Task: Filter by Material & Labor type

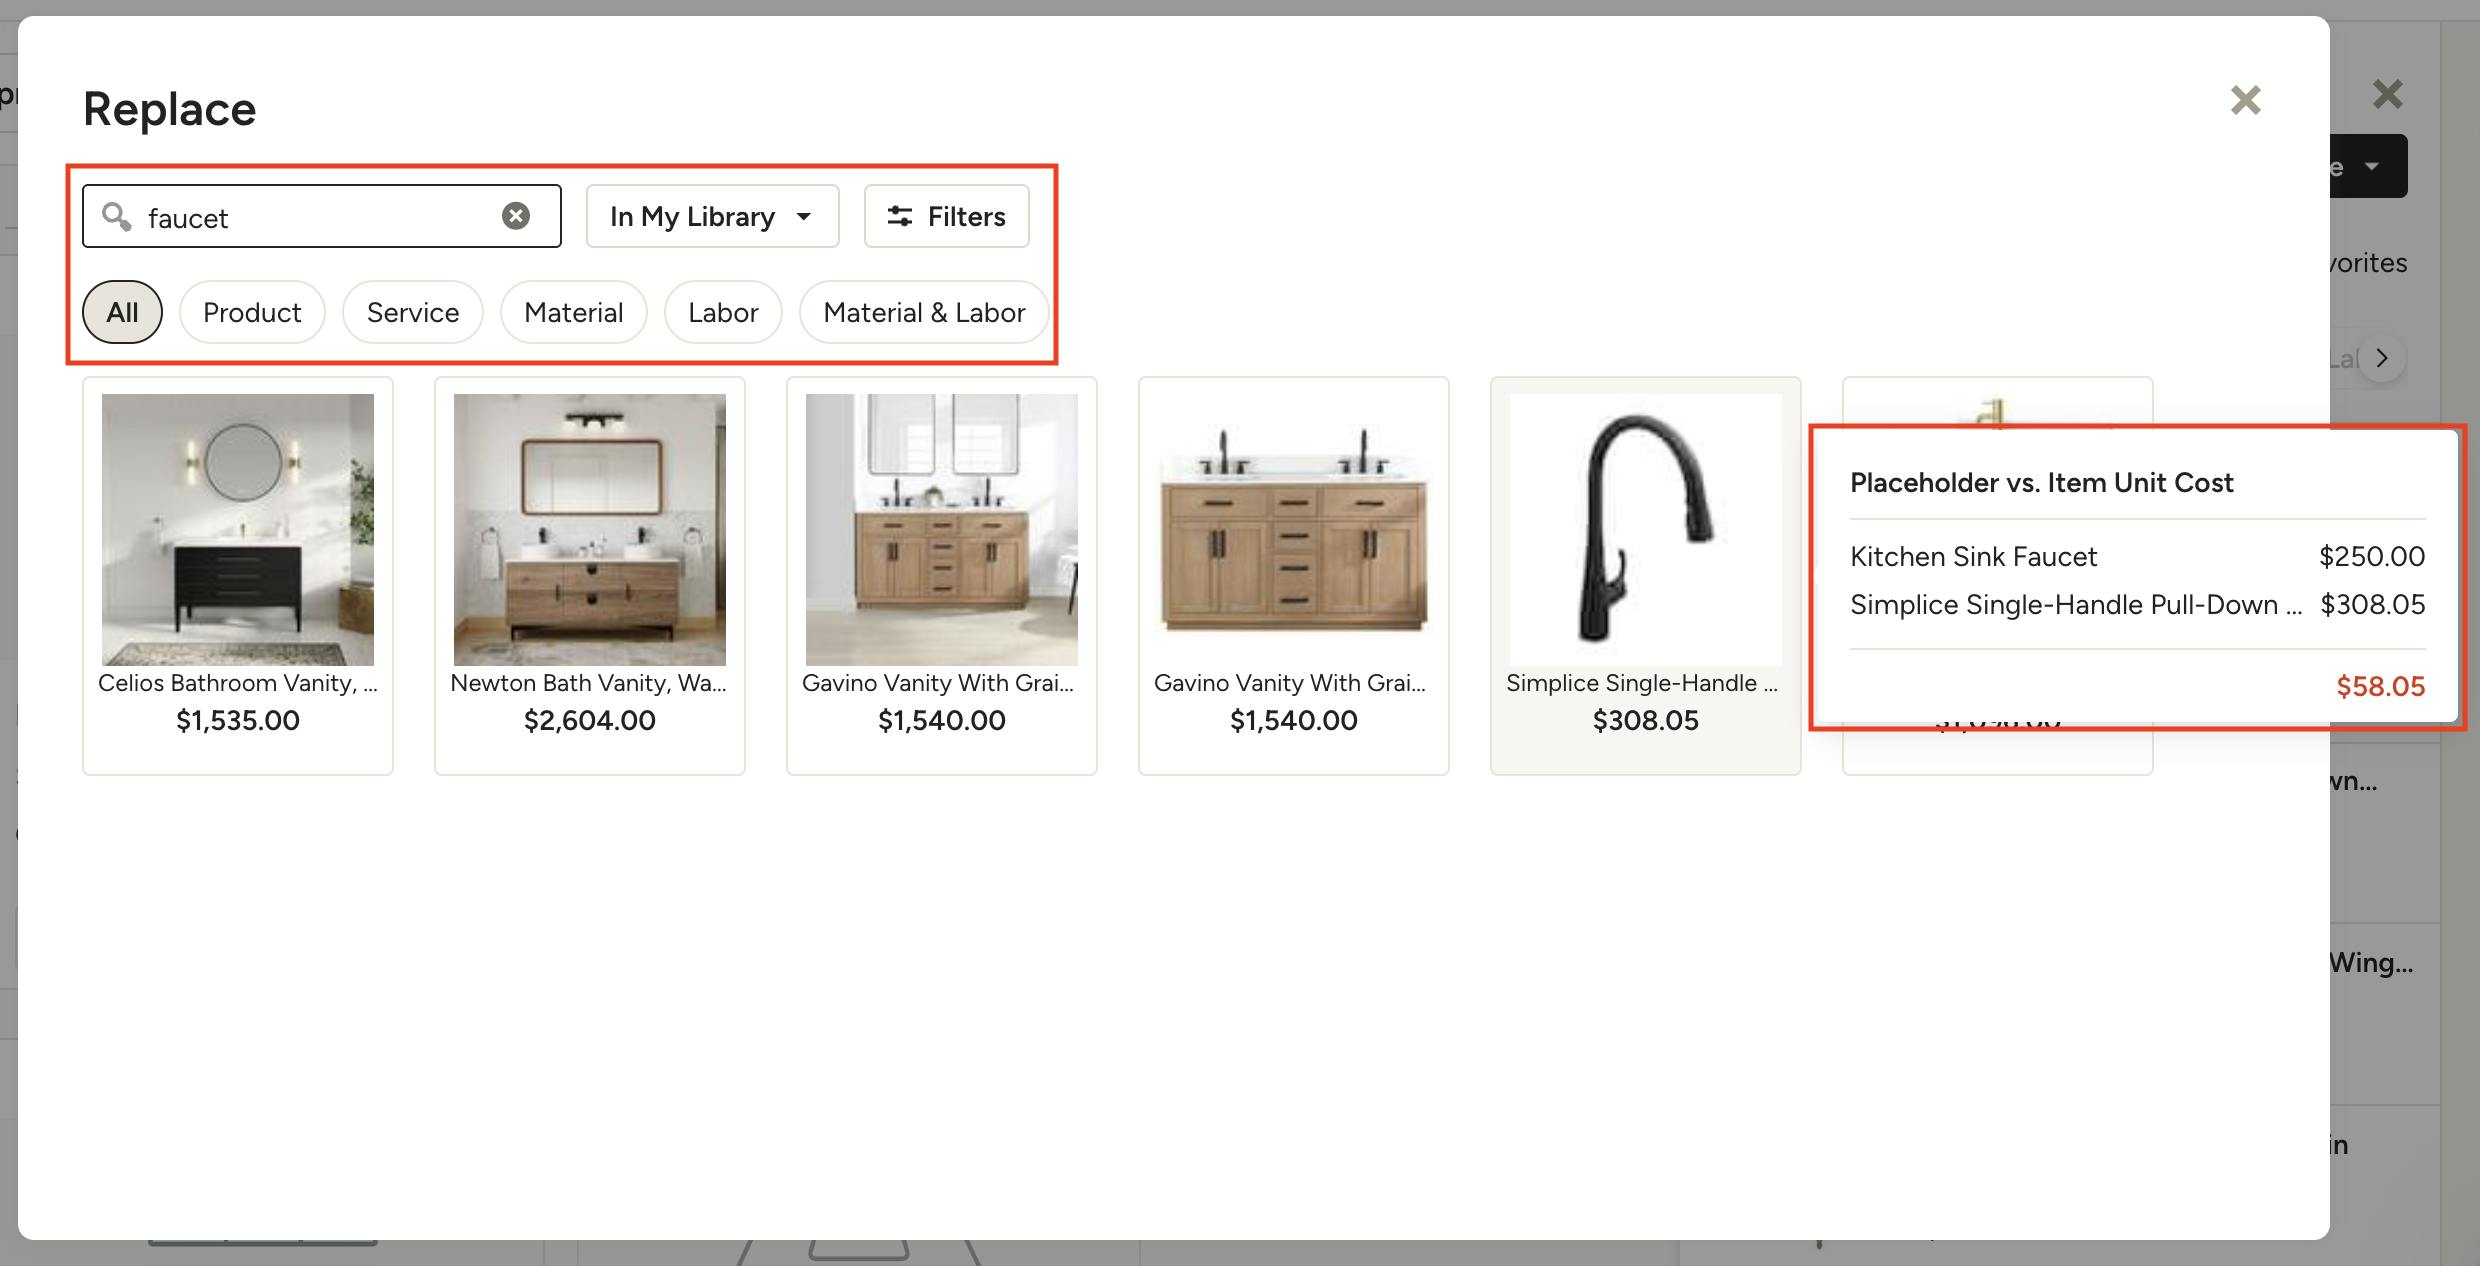Action: pos(923,312)
